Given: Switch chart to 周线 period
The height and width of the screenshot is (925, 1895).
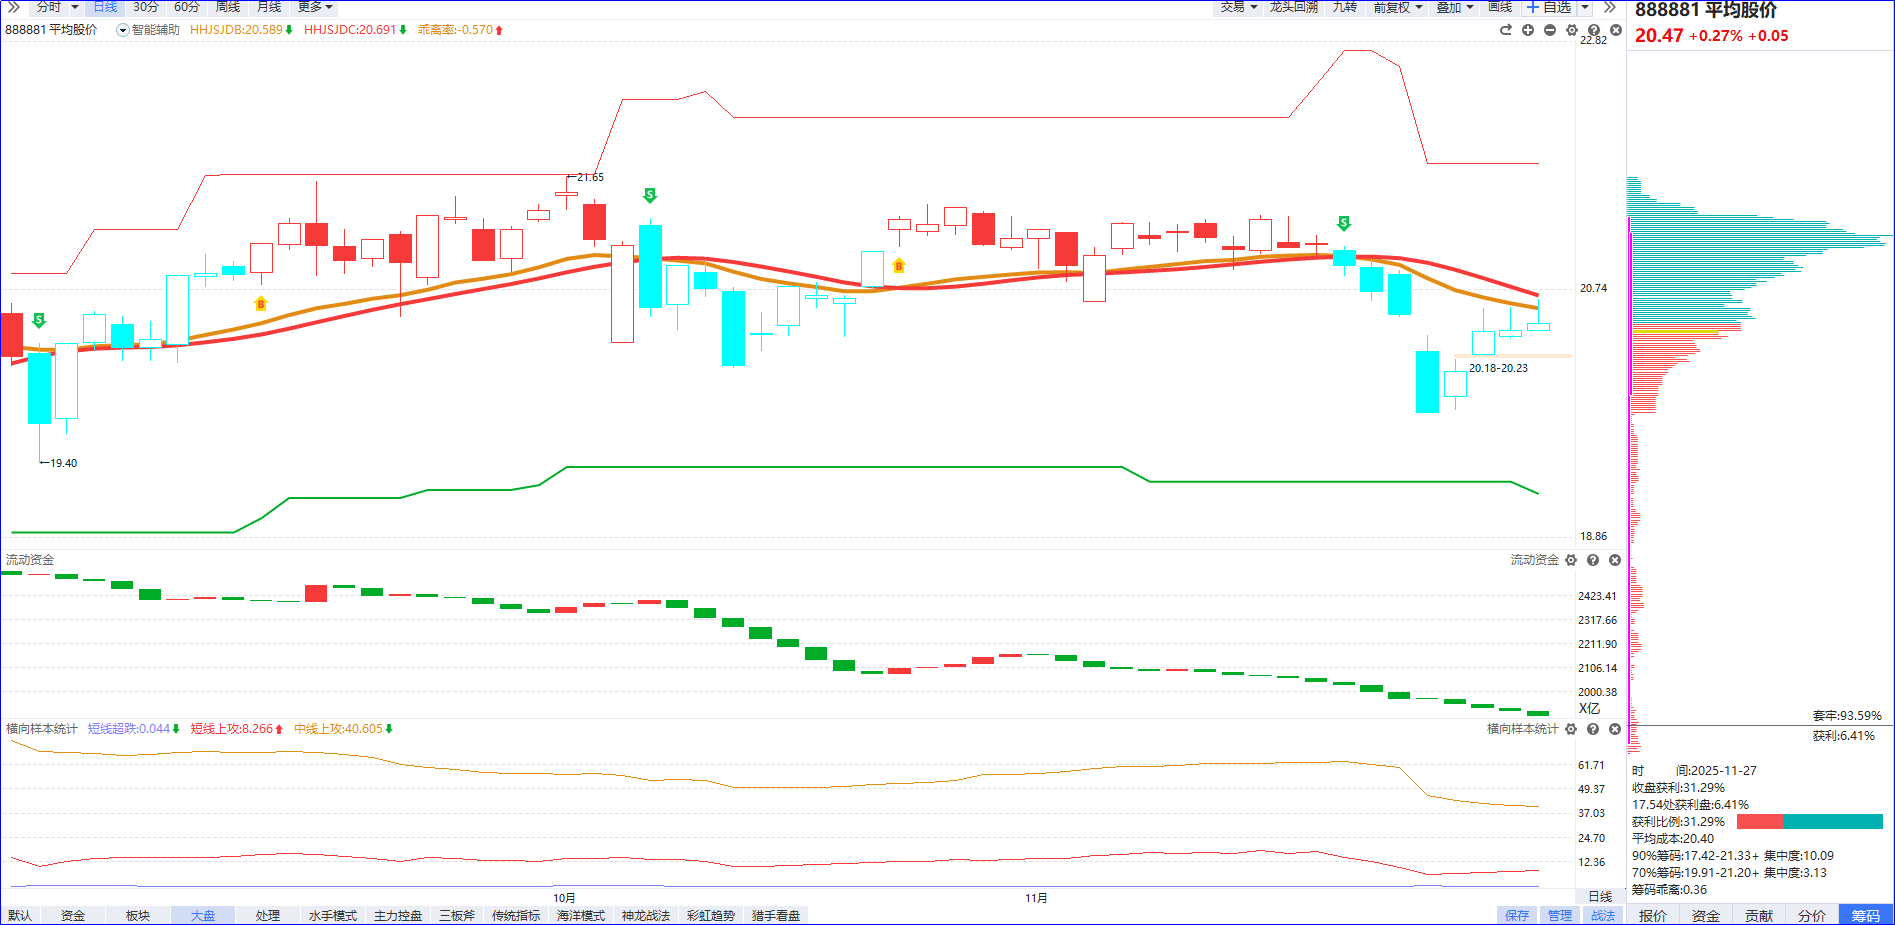Looking at the screenshot, I should (x=228, y=7).
